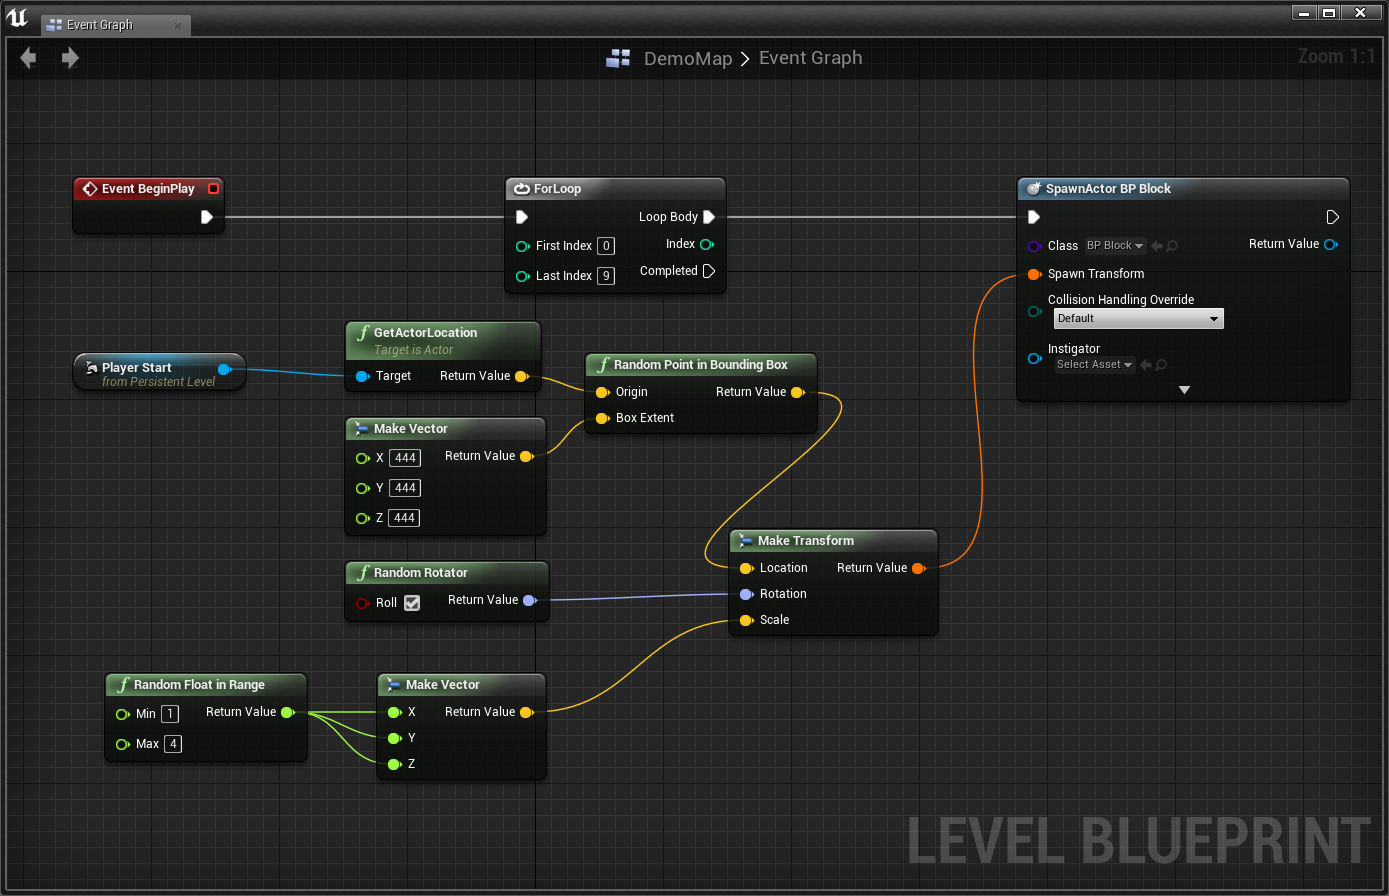Browse to Class asset with magnifier icon
Image resolution: width=1389 pixels, height=896 pixels.
pyautogui.click(x=1172, y=245)
